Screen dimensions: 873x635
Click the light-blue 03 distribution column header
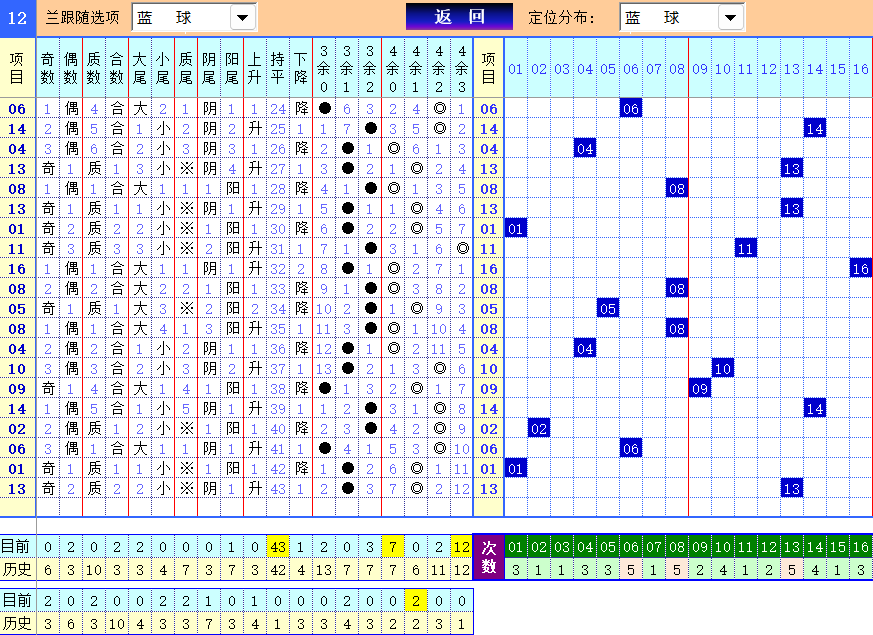point(562,69)
